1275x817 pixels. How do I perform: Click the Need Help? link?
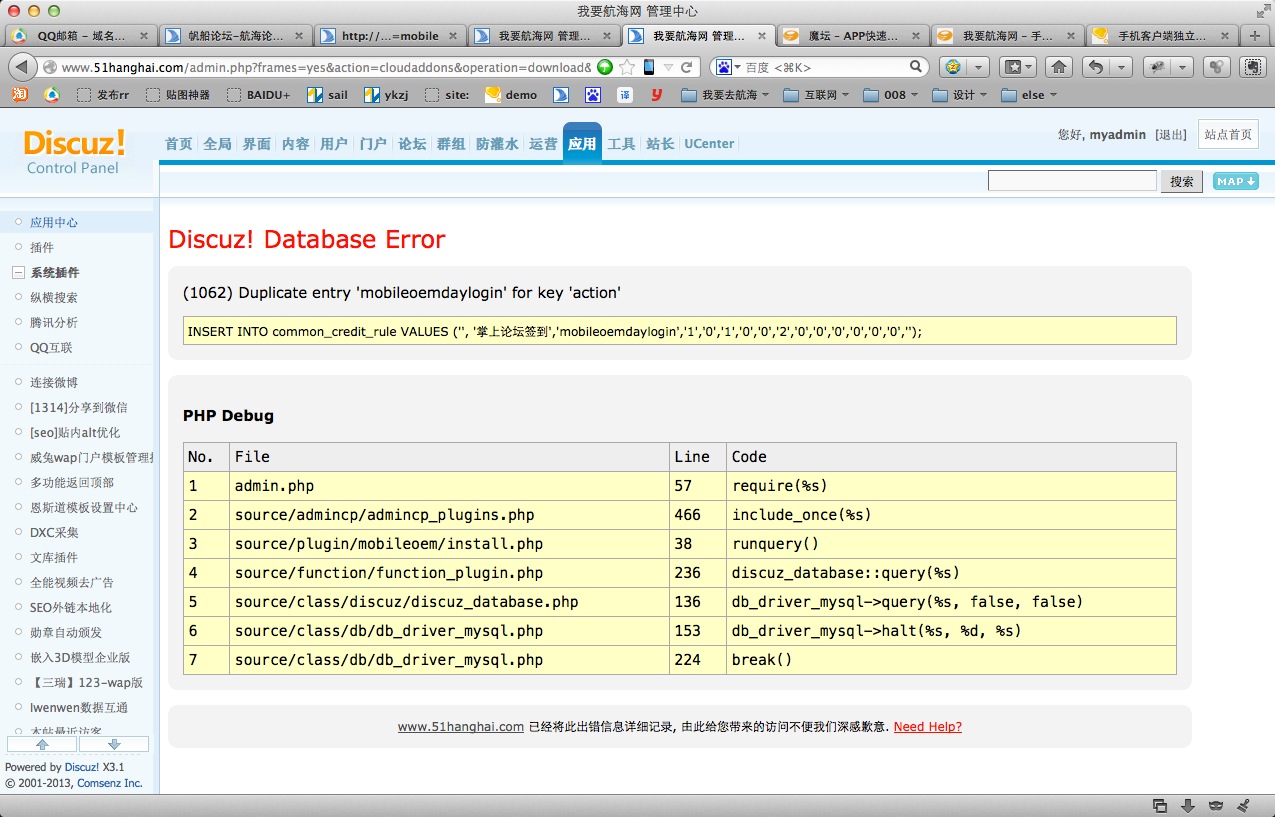point(927,727)
